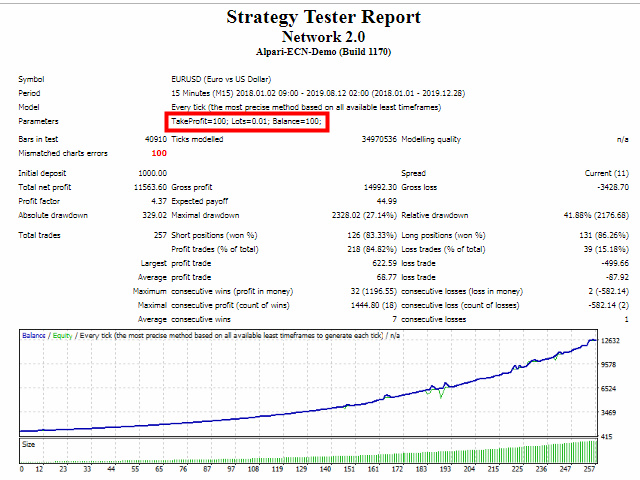
Task: Click the 'Total net profit' label
Action: (x=44, y=187)
